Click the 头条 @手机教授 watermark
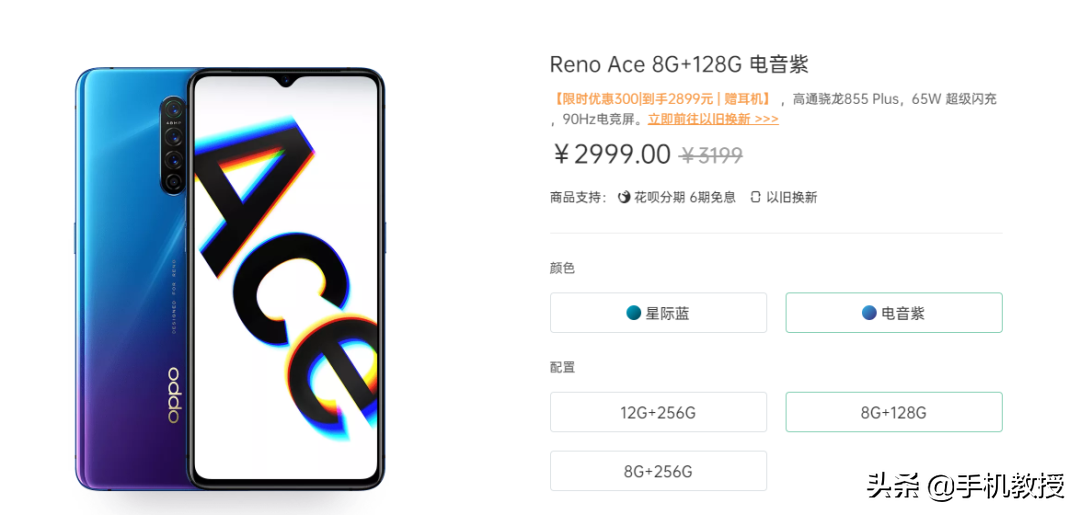Viewport: 1080px width, 515px height. pyautogui.click(x=966, y=487)
